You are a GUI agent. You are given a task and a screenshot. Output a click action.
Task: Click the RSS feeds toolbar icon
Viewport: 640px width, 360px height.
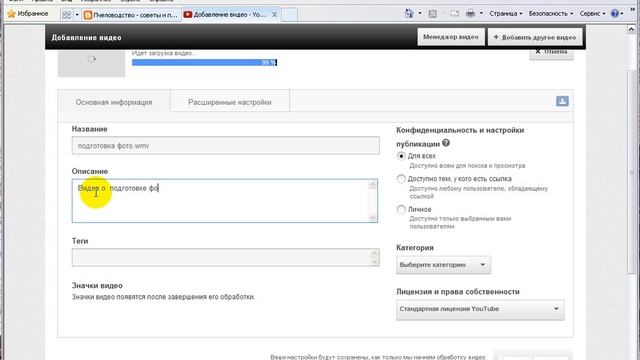pos(433,13)
